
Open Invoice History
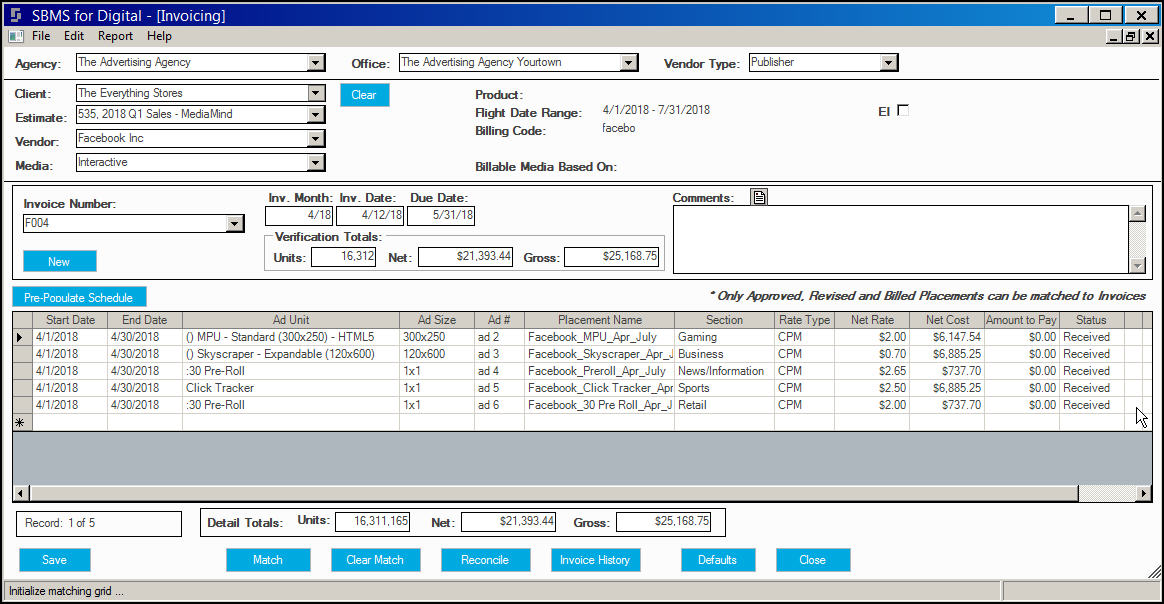(595, 560)
